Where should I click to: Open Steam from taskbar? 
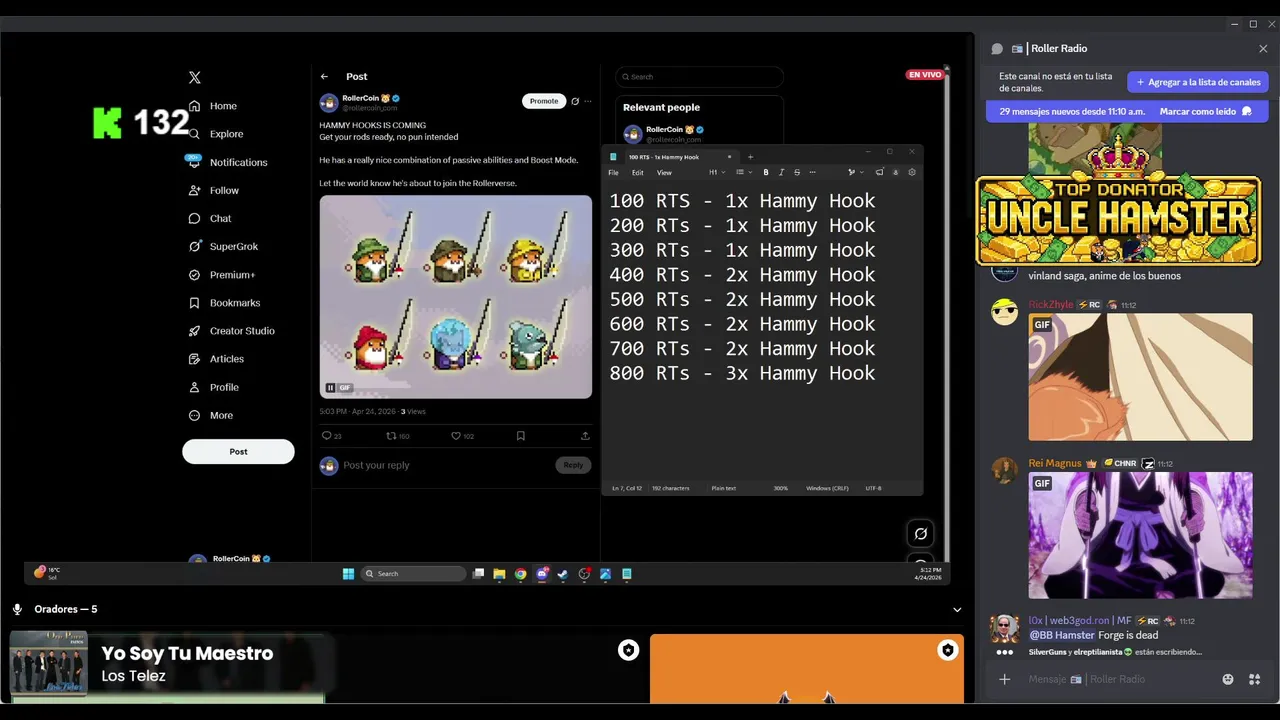click(x=563, y=574)
